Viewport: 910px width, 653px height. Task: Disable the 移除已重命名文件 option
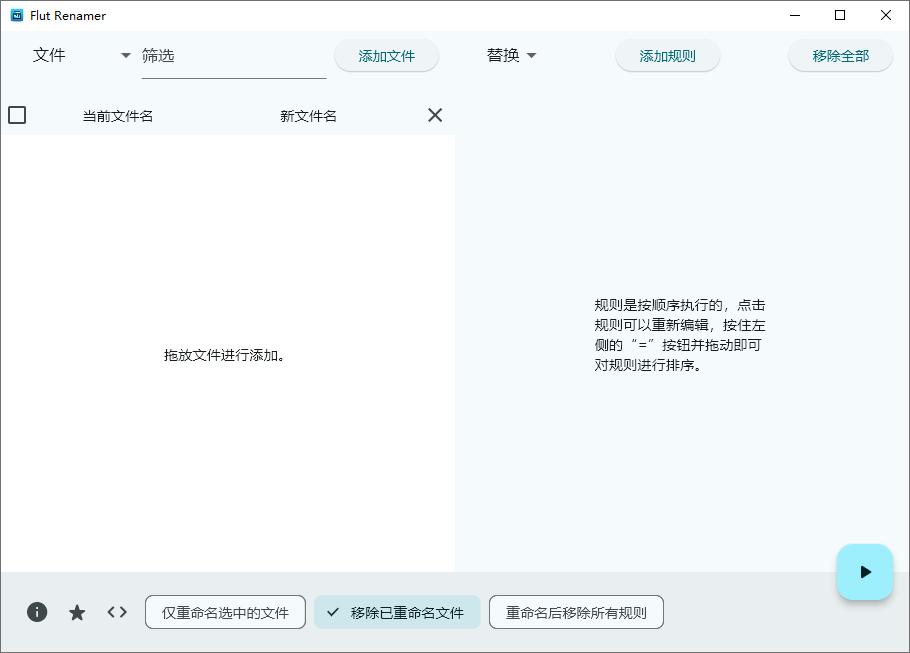pyautogui.click(x=397, y=612)
